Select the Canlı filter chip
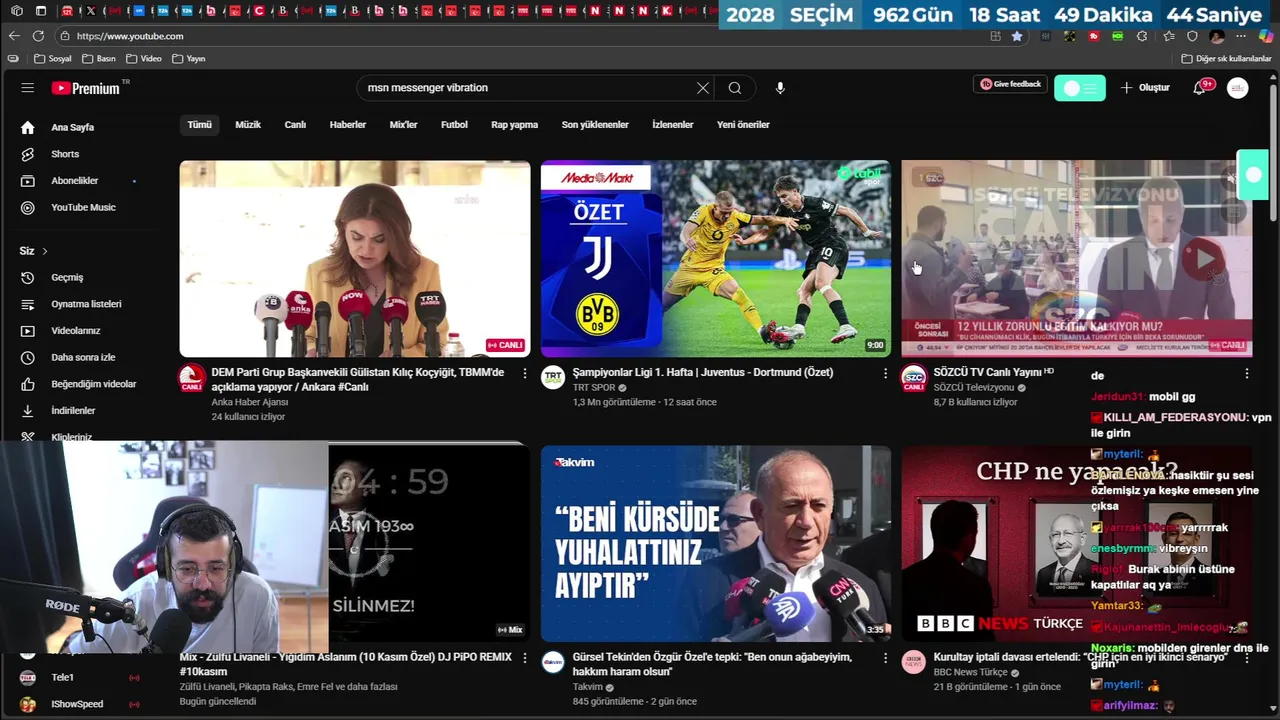The image size is (1280, 720). click(295, 125)
